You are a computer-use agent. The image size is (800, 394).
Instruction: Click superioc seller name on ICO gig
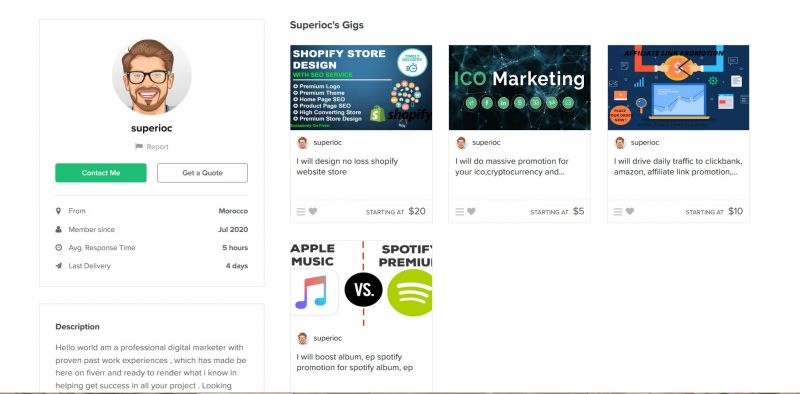coord(486,142)
